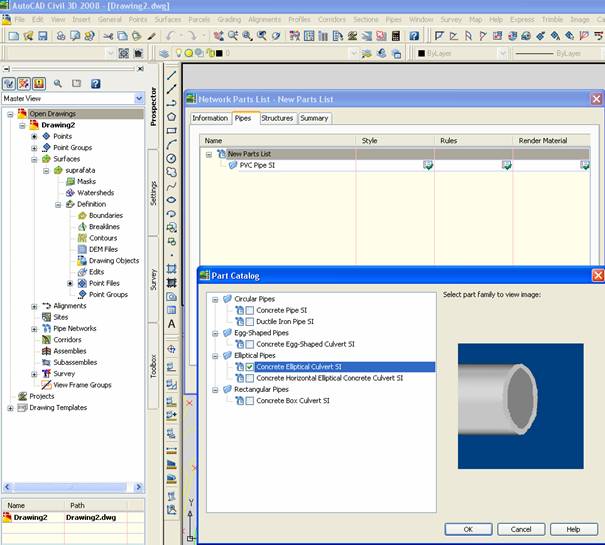The image size is (605, 545).
Task: Open the Pipes menu in menu bar
Action: pos(394,19)
